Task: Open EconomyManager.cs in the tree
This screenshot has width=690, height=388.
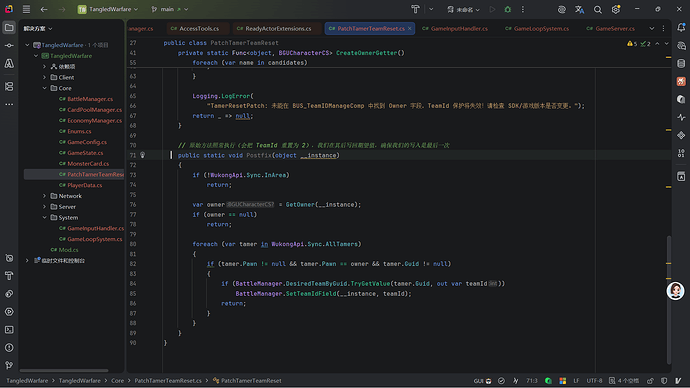Action: click(90, 121)
